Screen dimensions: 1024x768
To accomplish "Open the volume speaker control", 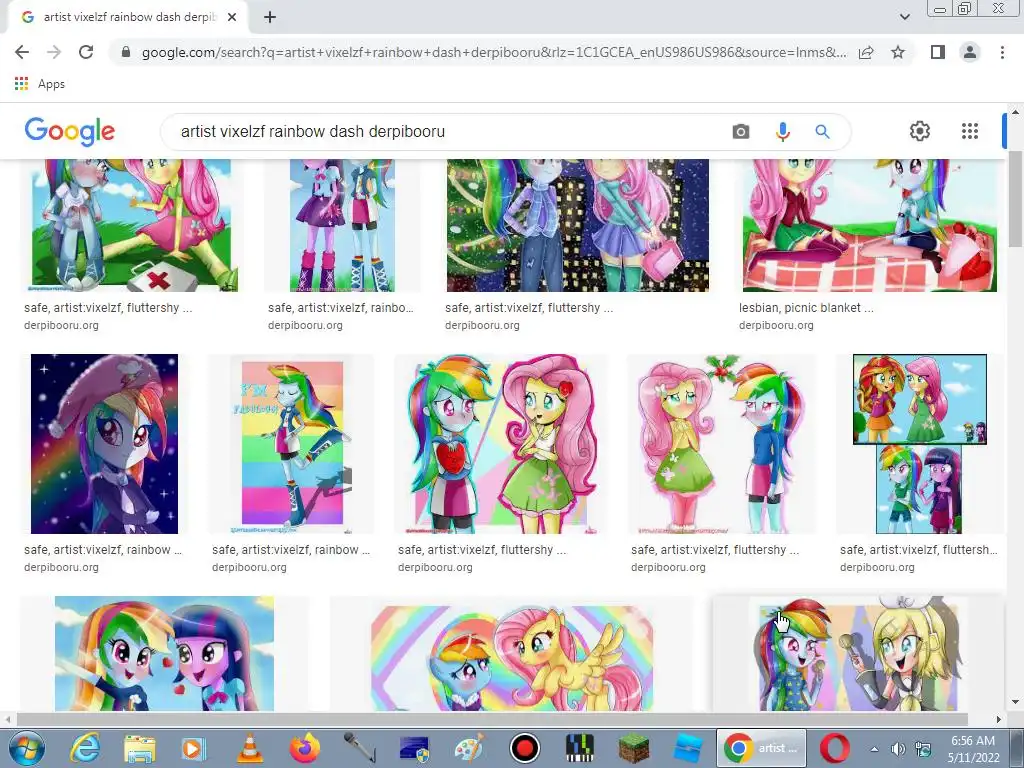I will (898, 749).
